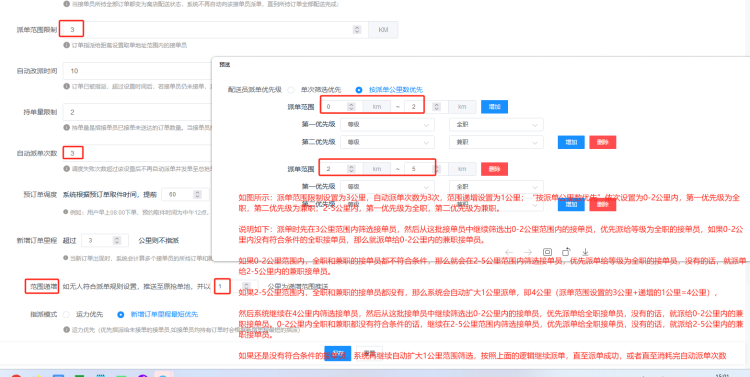Click the 自动改派时间 input showing 10
This screenshot has height=377, width=750.
click(138, 71)
